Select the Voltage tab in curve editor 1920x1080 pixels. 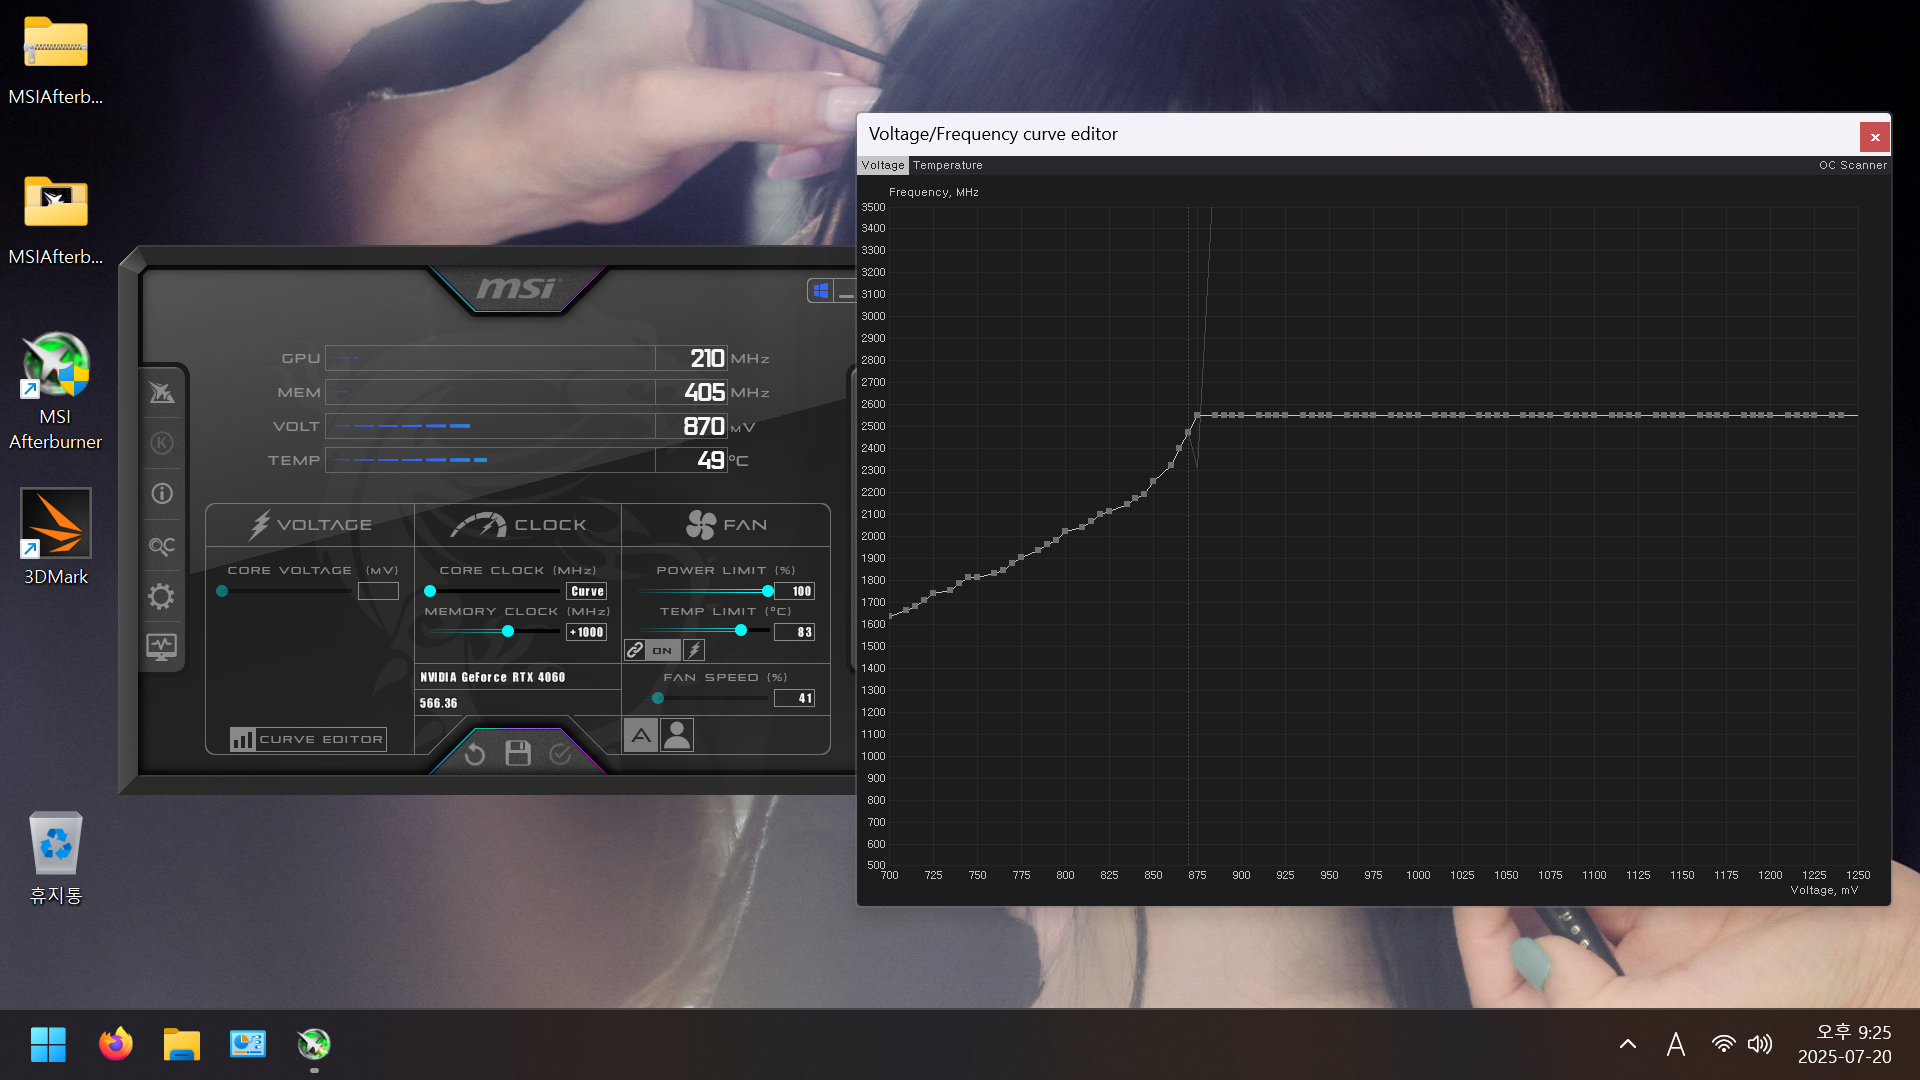(x=882, y=165)
